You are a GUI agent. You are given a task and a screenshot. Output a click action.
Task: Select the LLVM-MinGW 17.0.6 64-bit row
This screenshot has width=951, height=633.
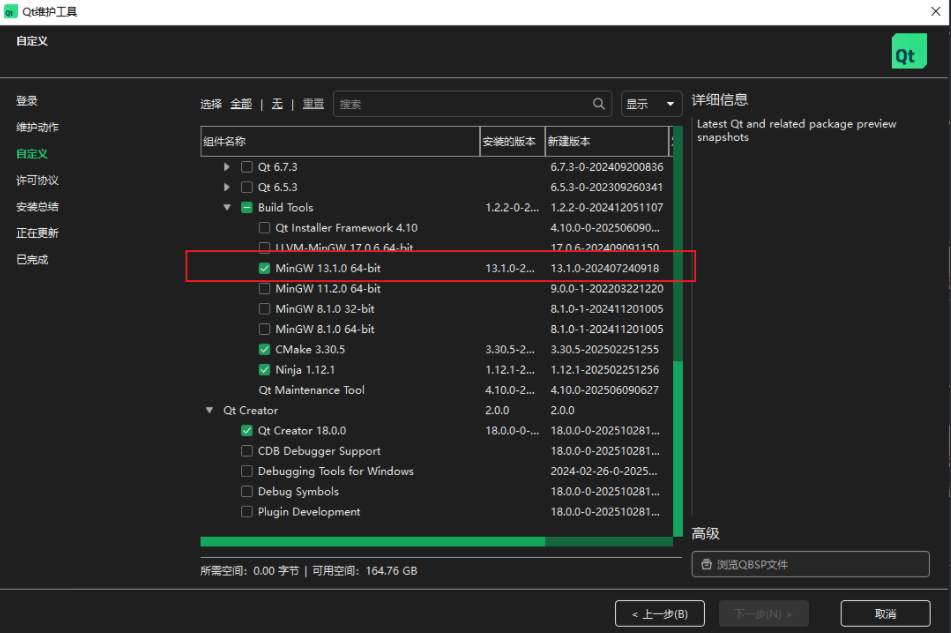click(437, 247)
